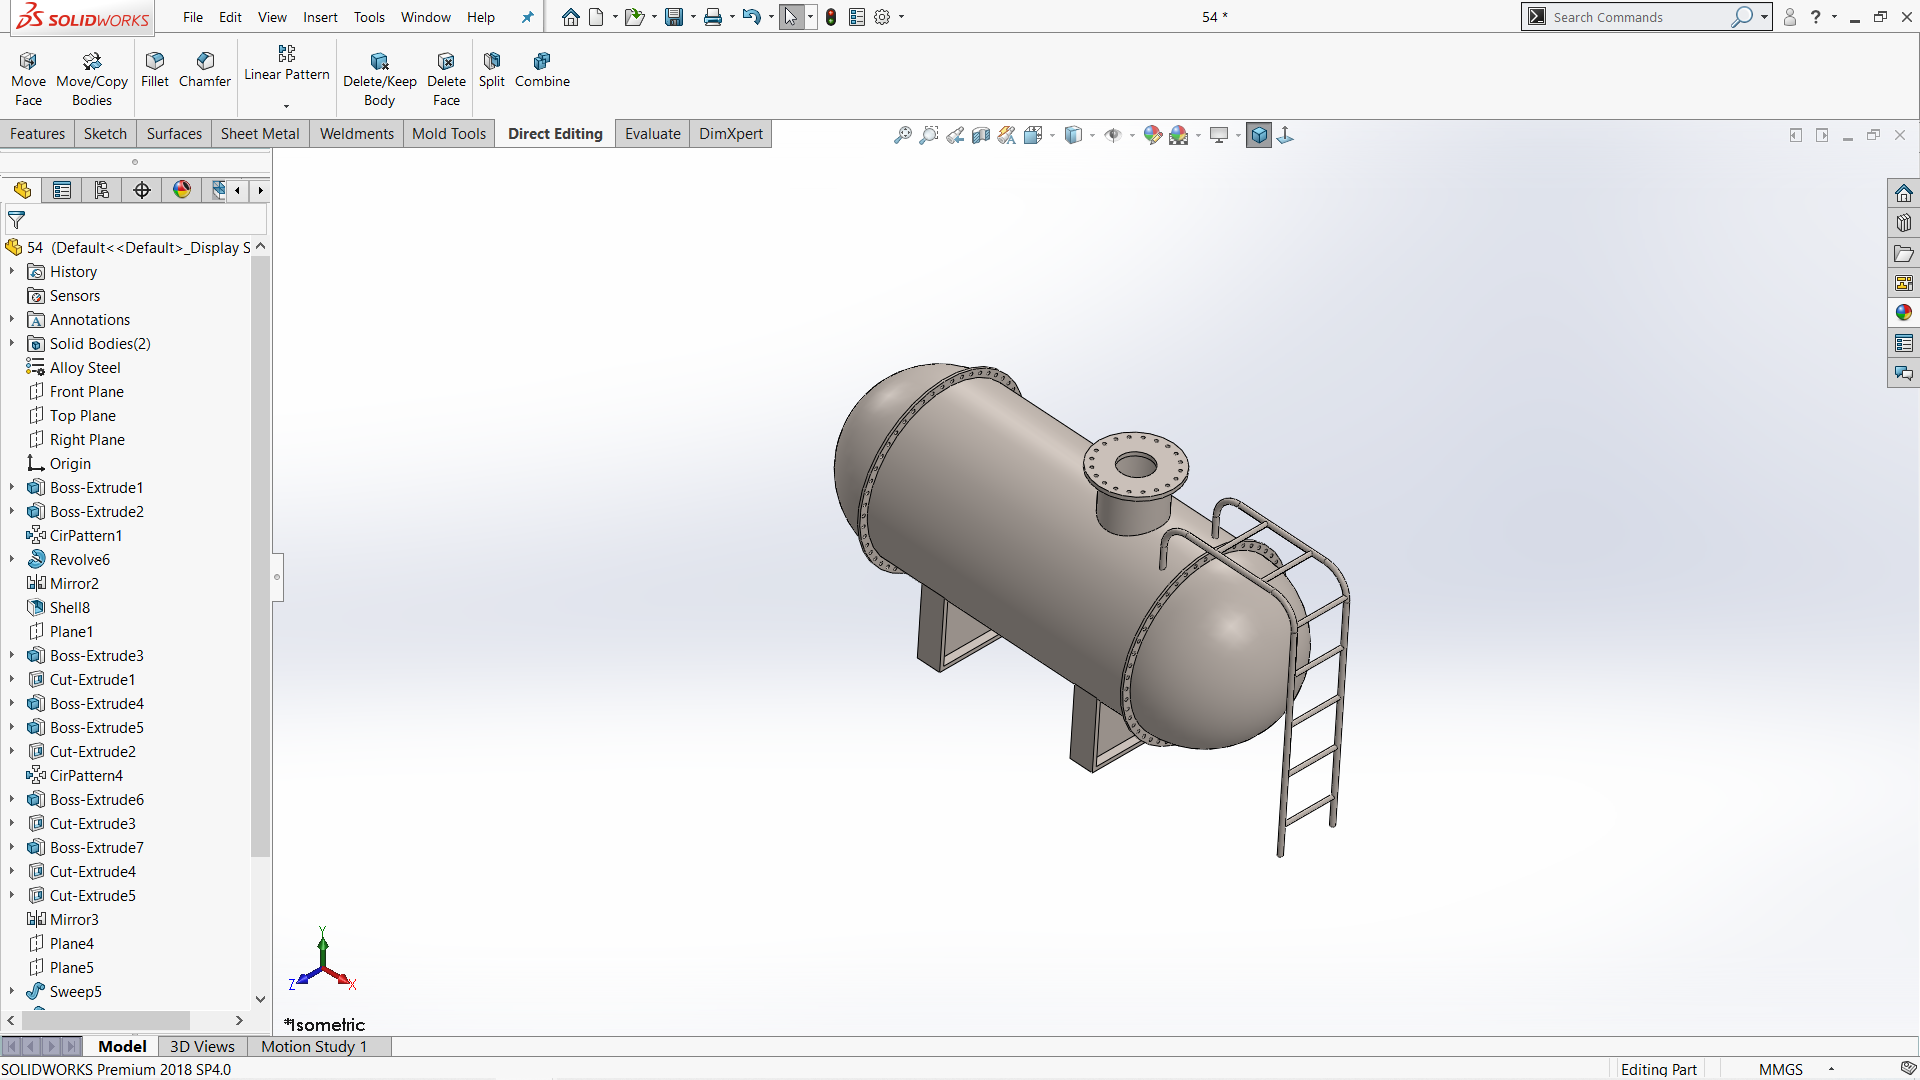Screen dimensions: 1920x1080
Task: Switch to Motion Study 1 tab
Action: (x=314, y=1046)
